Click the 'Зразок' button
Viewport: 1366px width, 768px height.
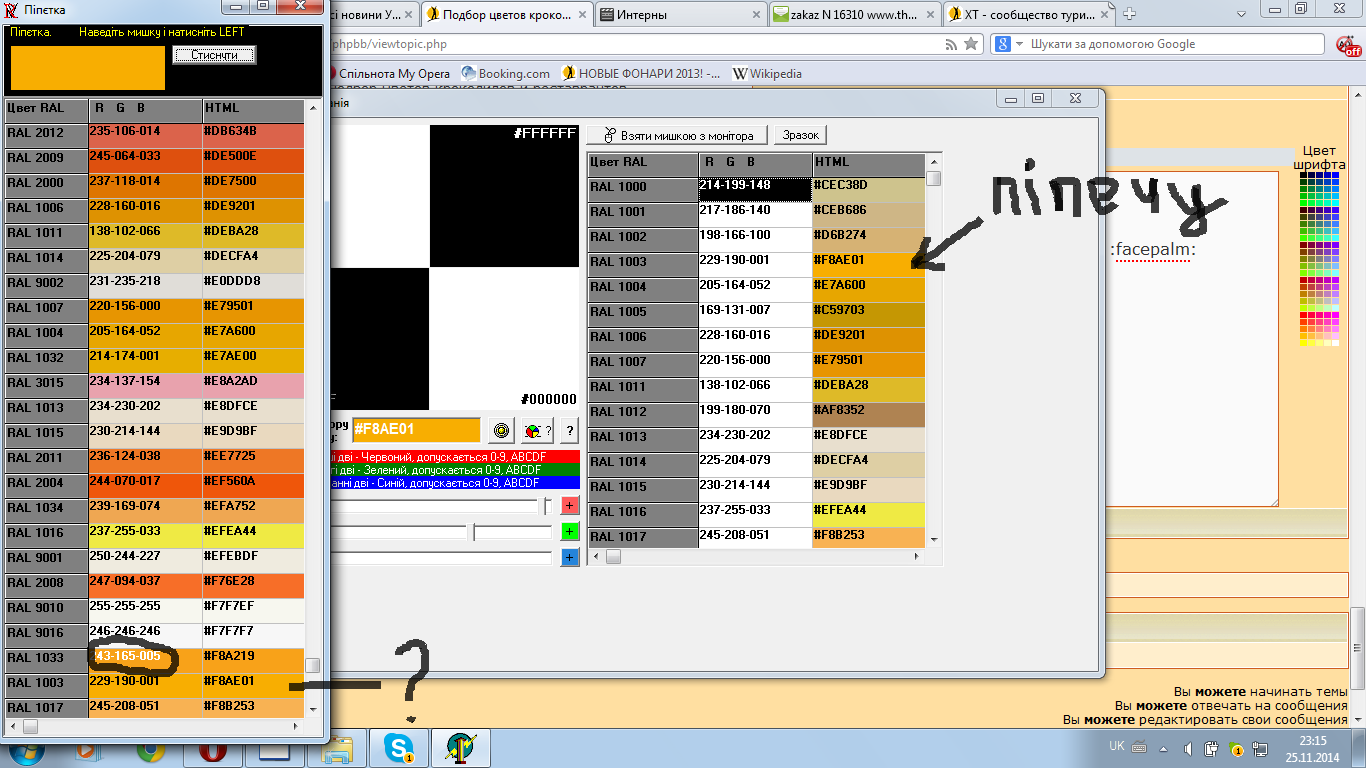[800, 135]
